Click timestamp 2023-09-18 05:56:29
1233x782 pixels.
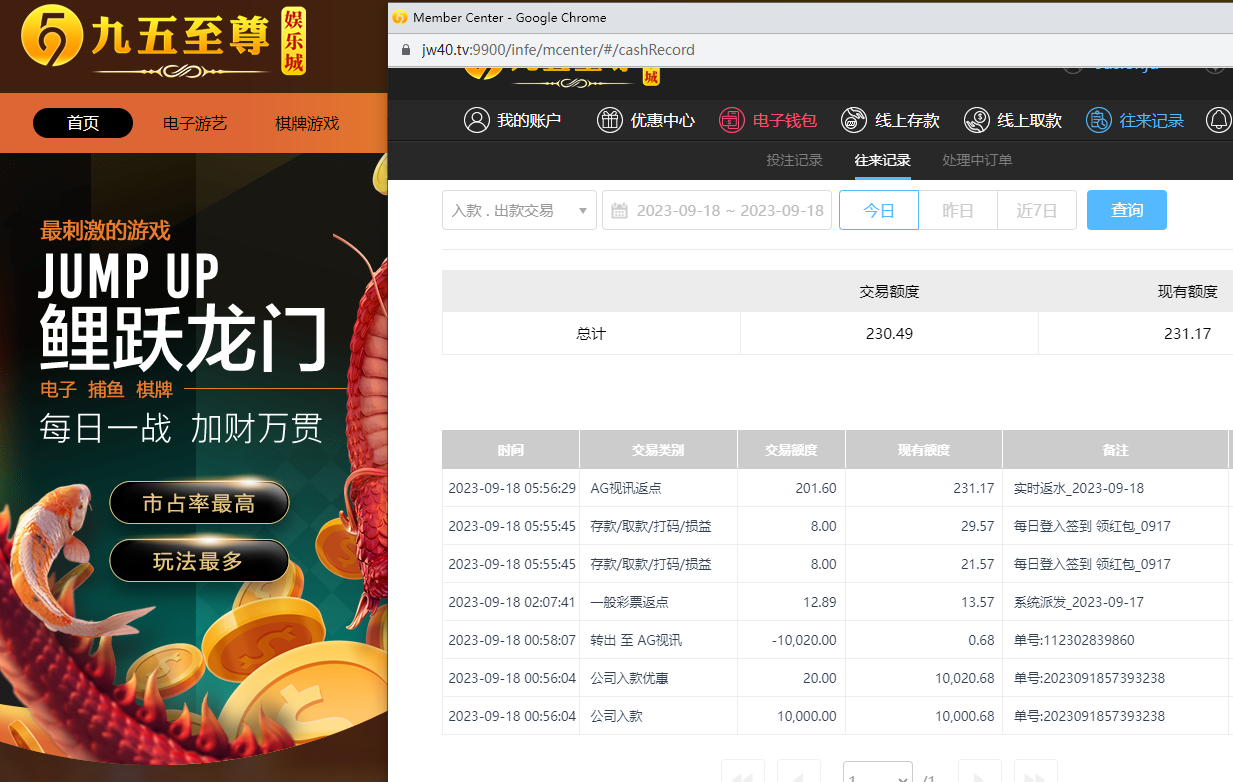(x=512, y=488)
